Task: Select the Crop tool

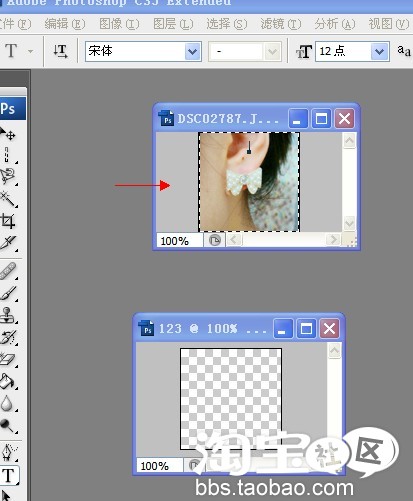Action: coord(7,220)
